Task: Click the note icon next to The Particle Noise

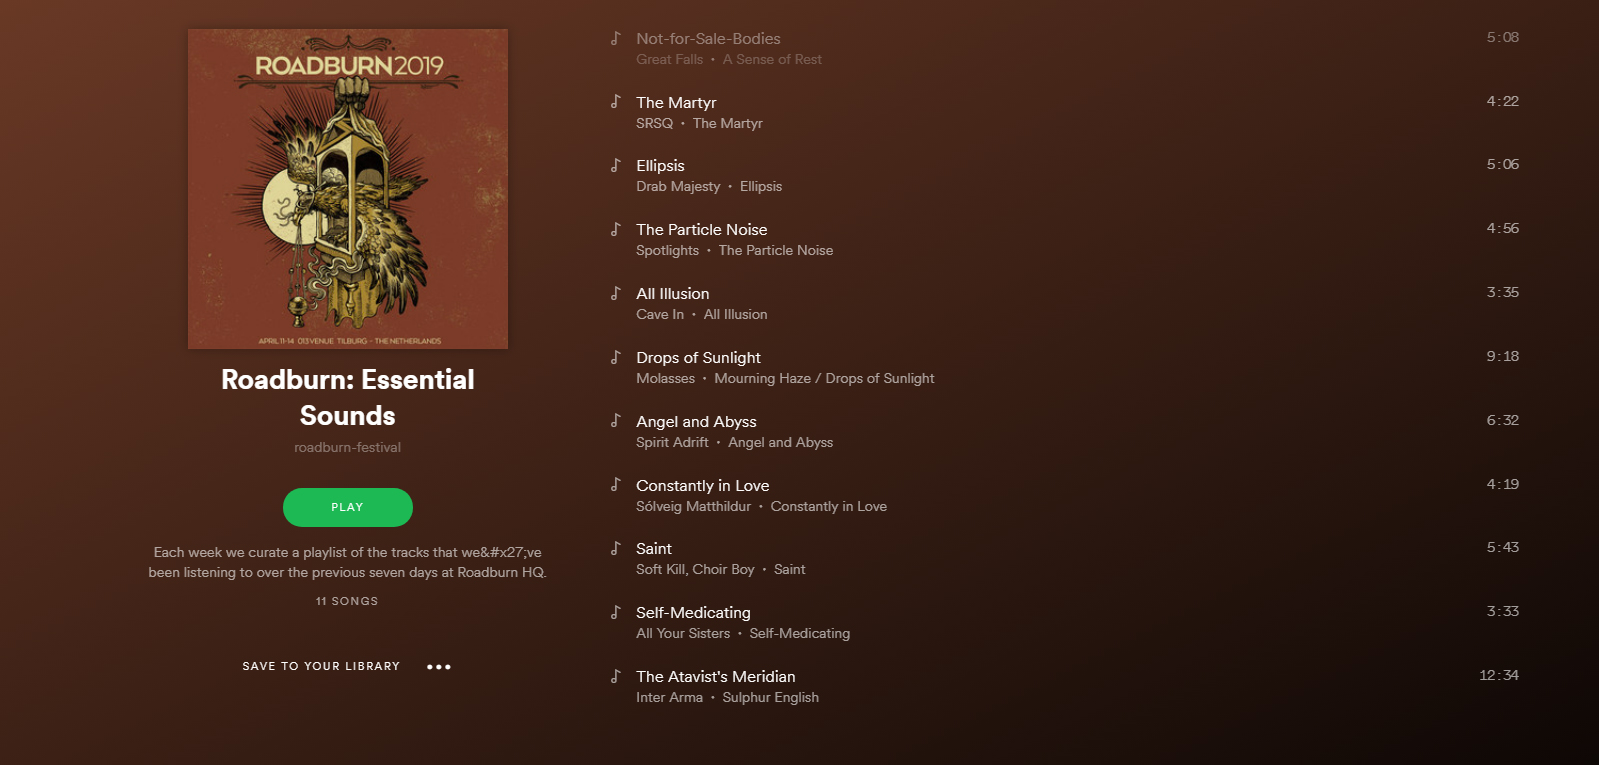Action: (x=616, y=228)
